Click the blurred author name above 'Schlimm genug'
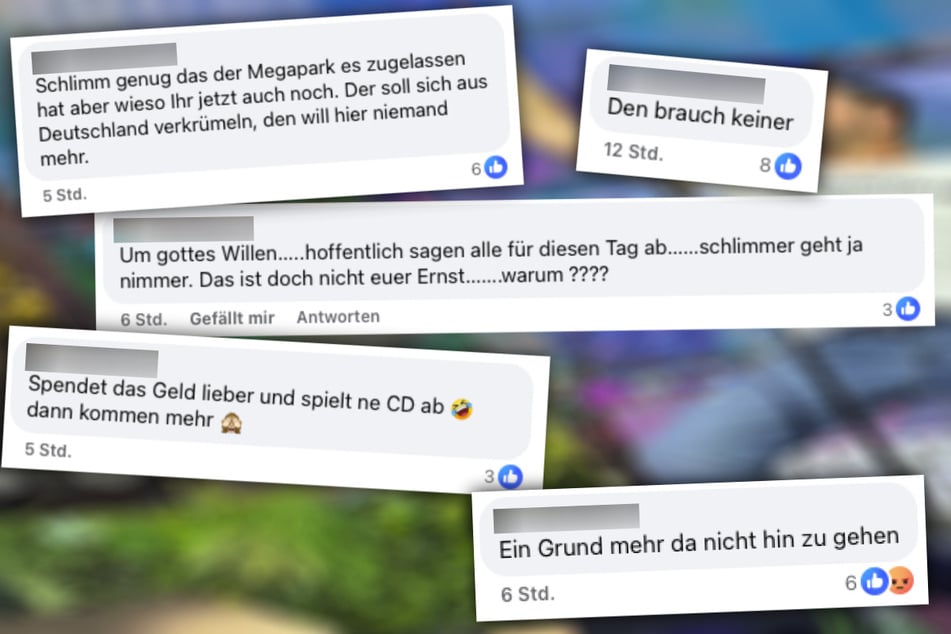The image size is (951, 634). click(x=104, y=59)
